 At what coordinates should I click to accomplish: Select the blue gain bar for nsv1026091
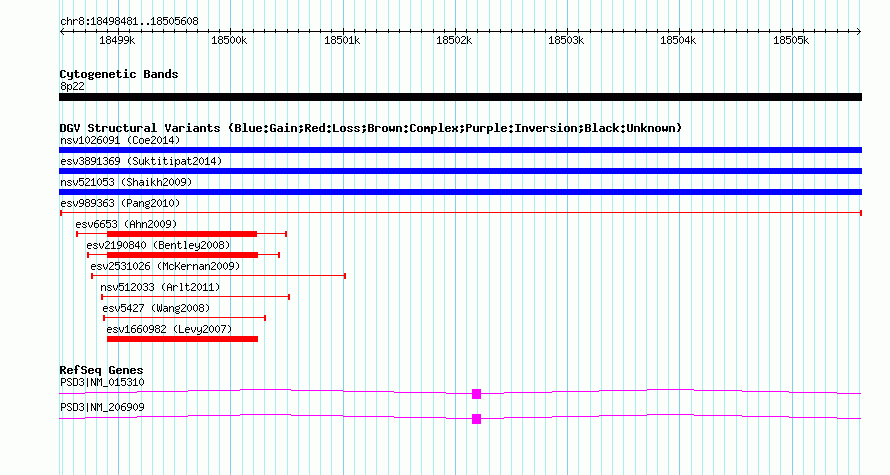pyautogui.click(x=460, y=150)
